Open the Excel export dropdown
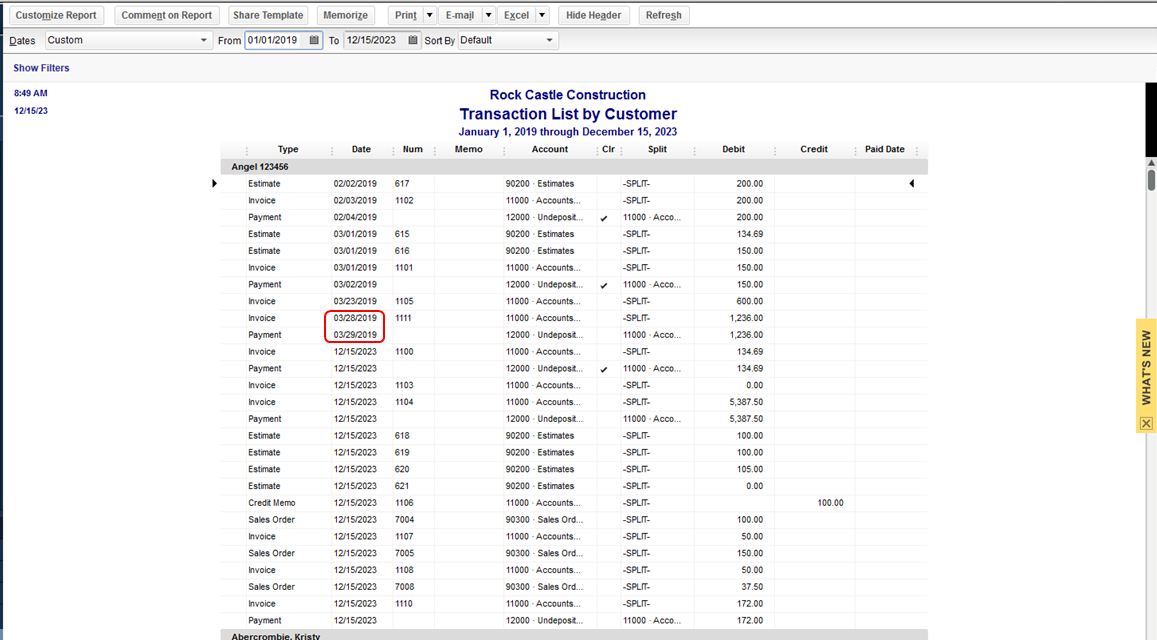 coord(541,15)
